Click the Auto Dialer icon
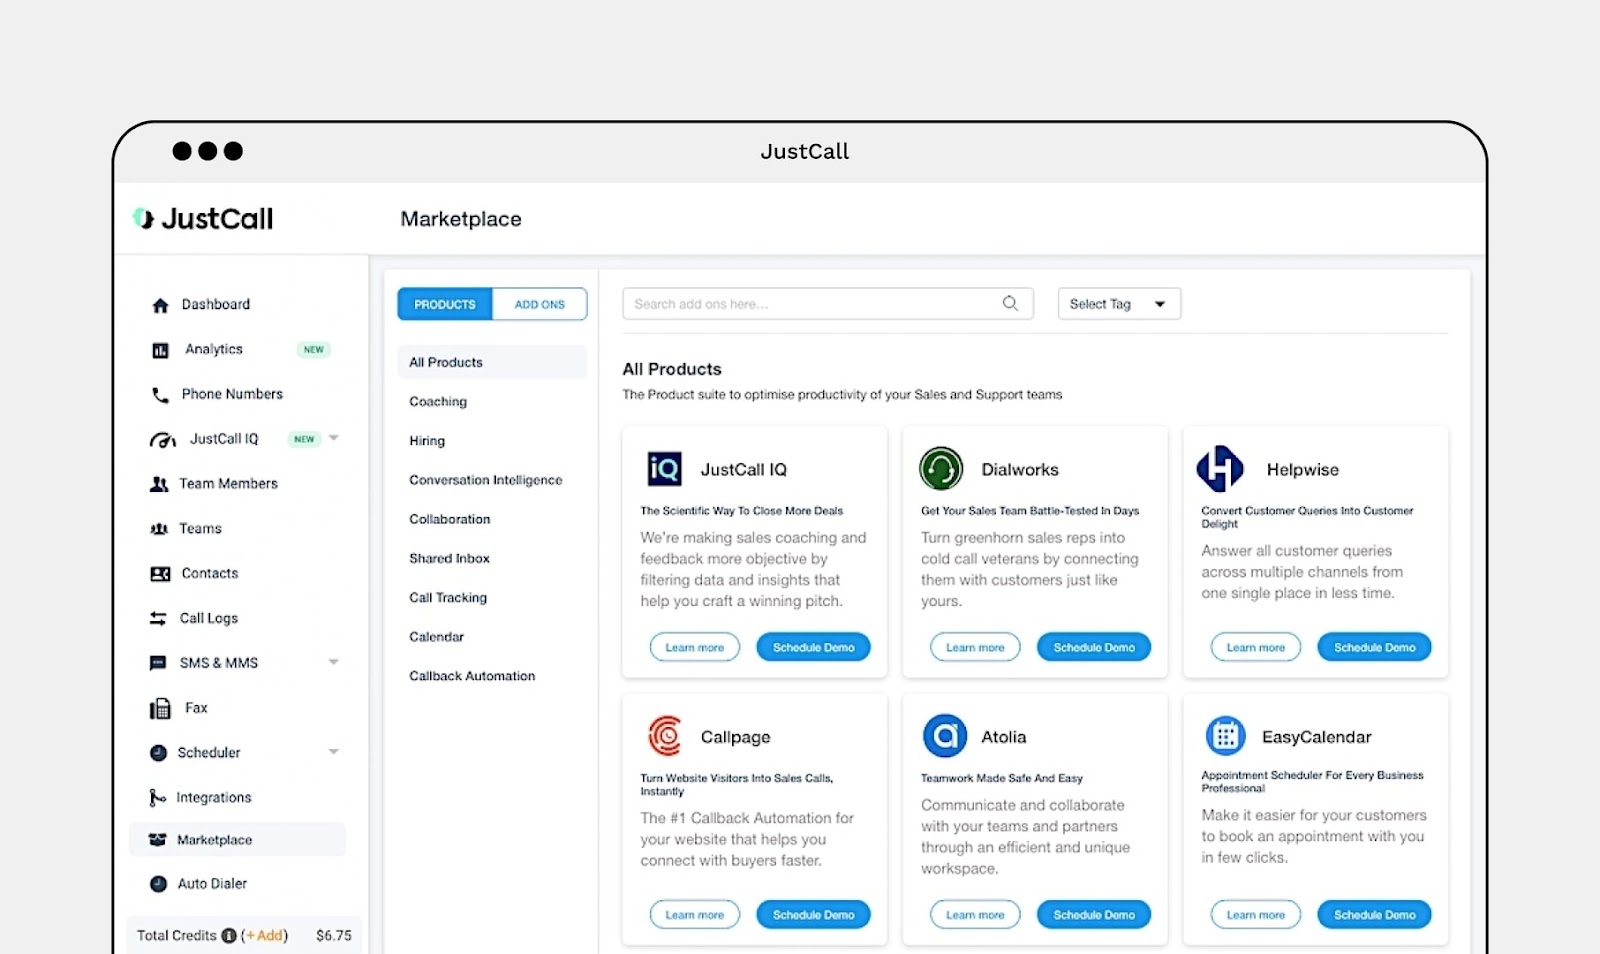The image size is (1600, 954). pos(158,884)
